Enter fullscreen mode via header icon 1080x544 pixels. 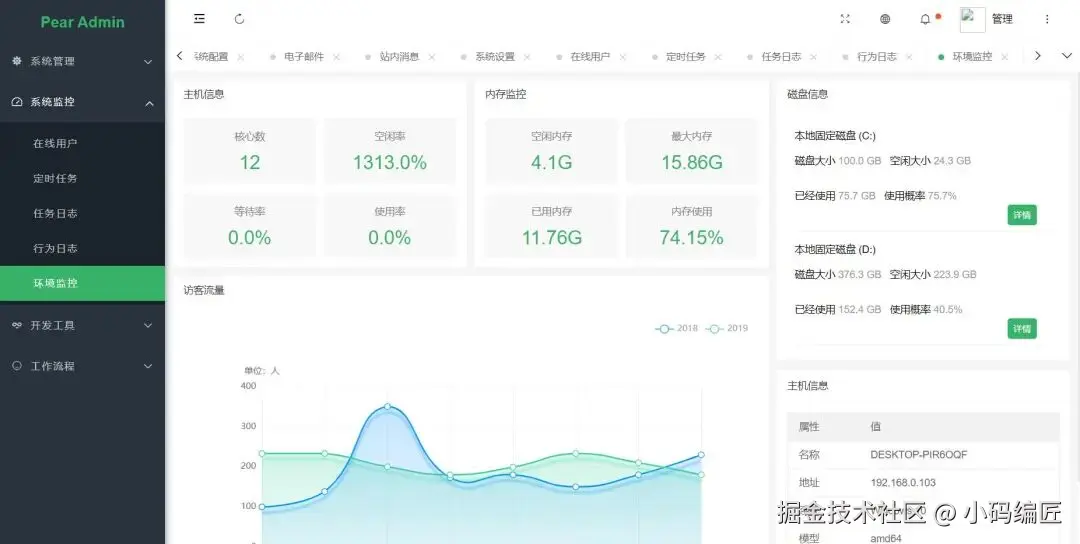point(845,19)
